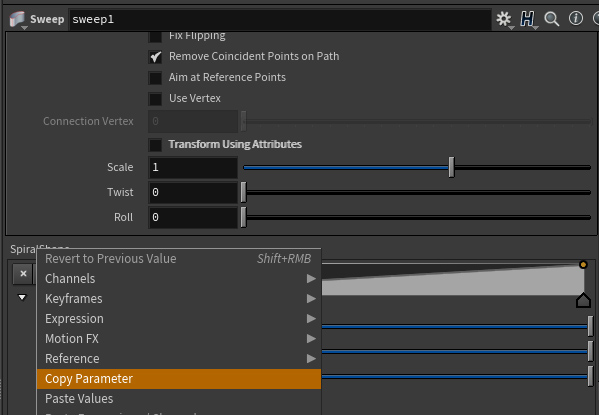Select Copy Parameter from context menu
Screen dimensions: 599x415
click(x=179, y=379)
